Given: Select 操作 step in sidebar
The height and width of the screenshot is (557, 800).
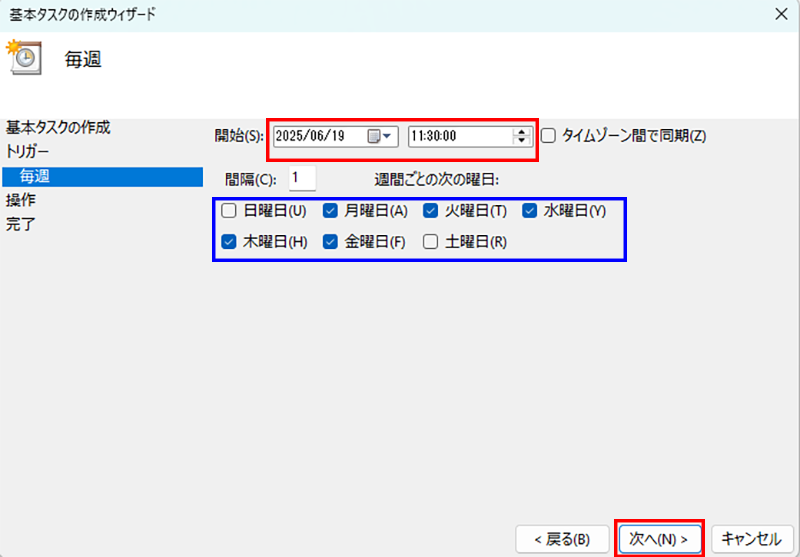Looking at the screenshot, I should click(x=20, y=200).
